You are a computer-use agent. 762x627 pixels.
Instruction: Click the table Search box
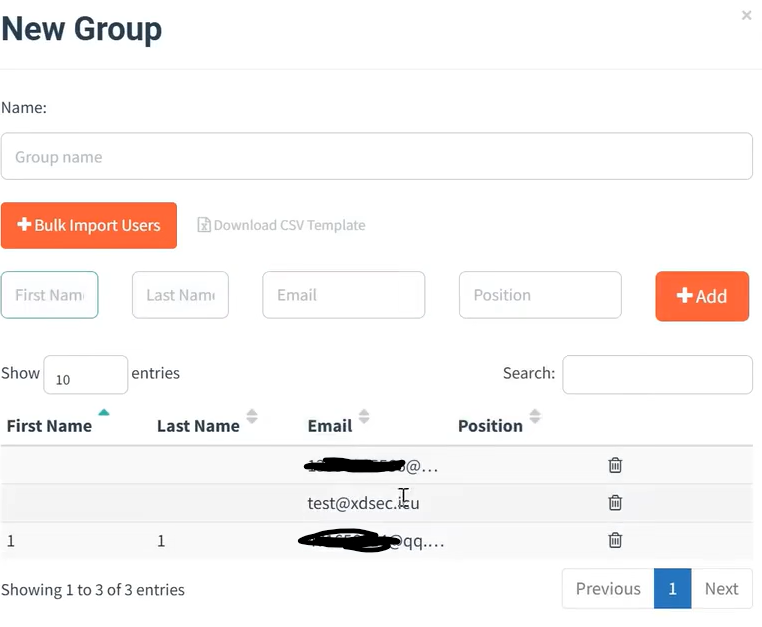pyautogui.click(x=657, y=375)
